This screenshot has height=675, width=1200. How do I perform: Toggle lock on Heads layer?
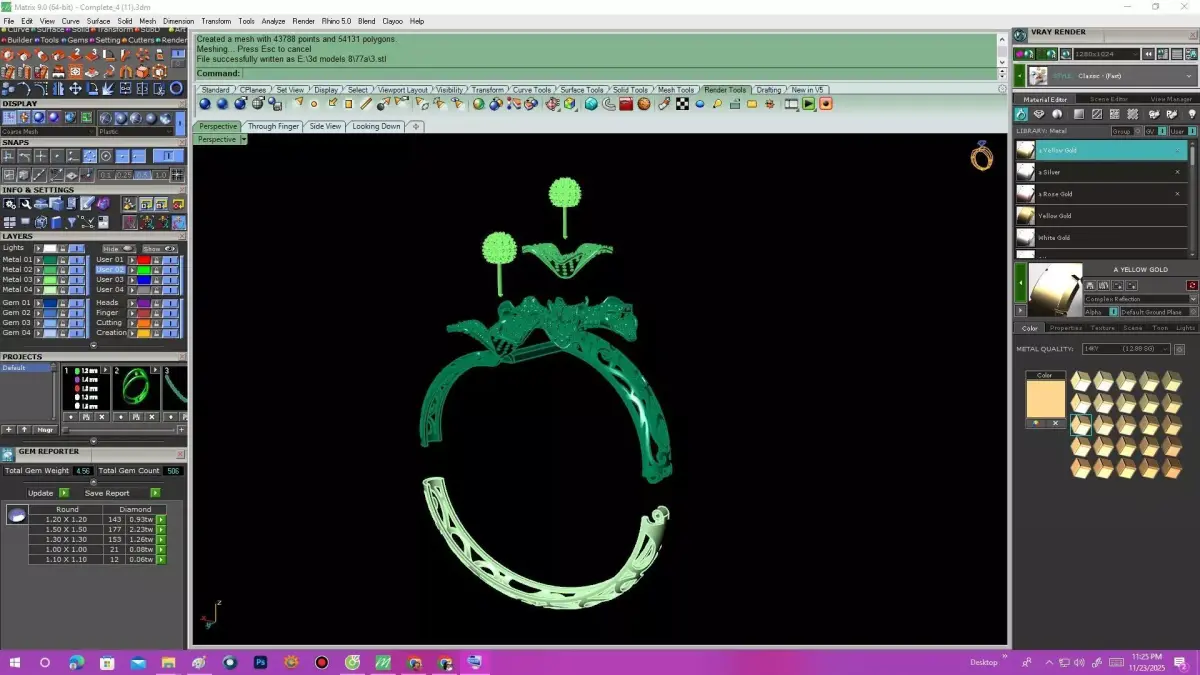pos(156,303)
